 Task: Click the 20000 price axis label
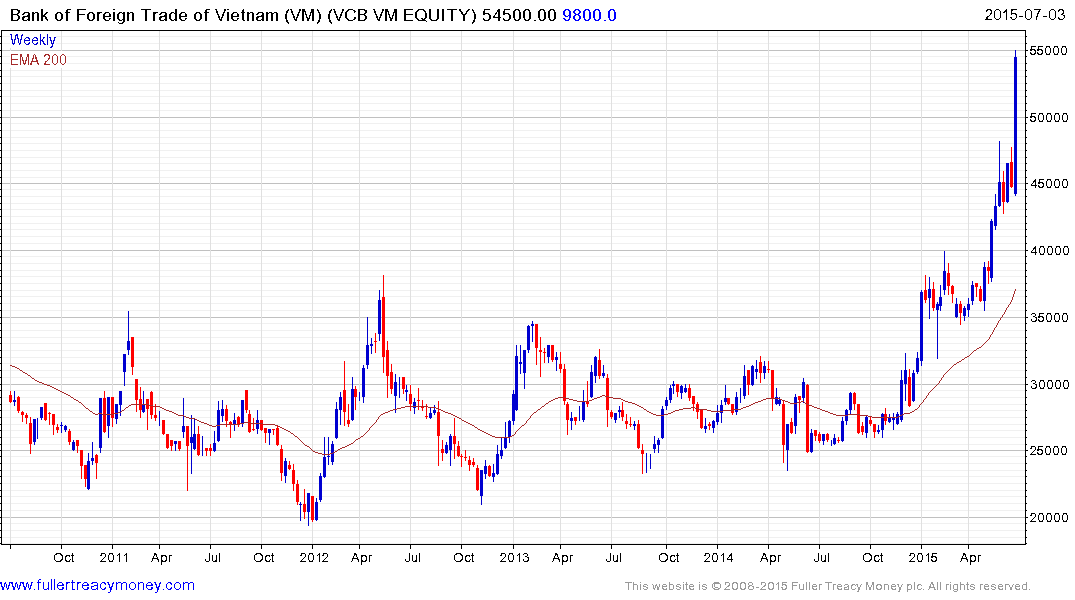[x=1048, y=518]
